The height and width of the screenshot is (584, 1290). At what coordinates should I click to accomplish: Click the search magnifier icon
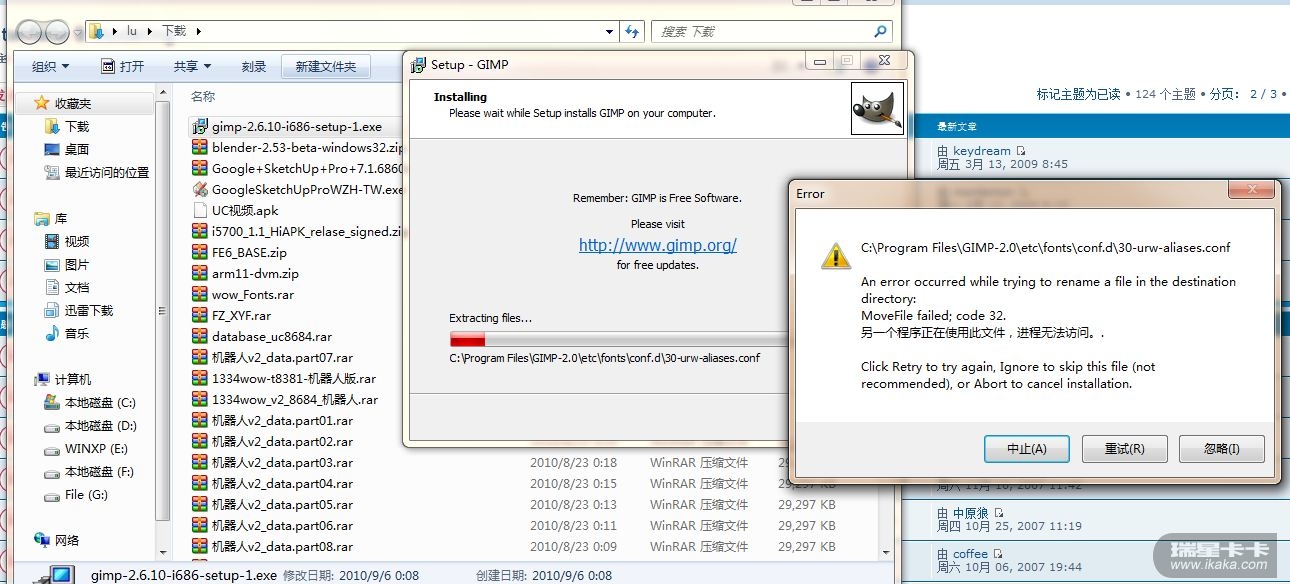tap(880, 32)
